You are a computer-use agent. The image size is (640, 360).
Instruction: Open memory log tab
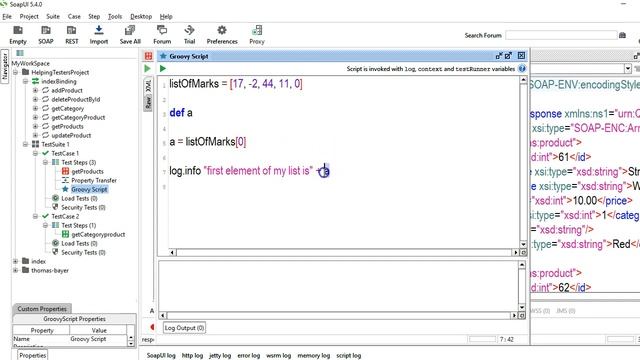tap(313, 356)
